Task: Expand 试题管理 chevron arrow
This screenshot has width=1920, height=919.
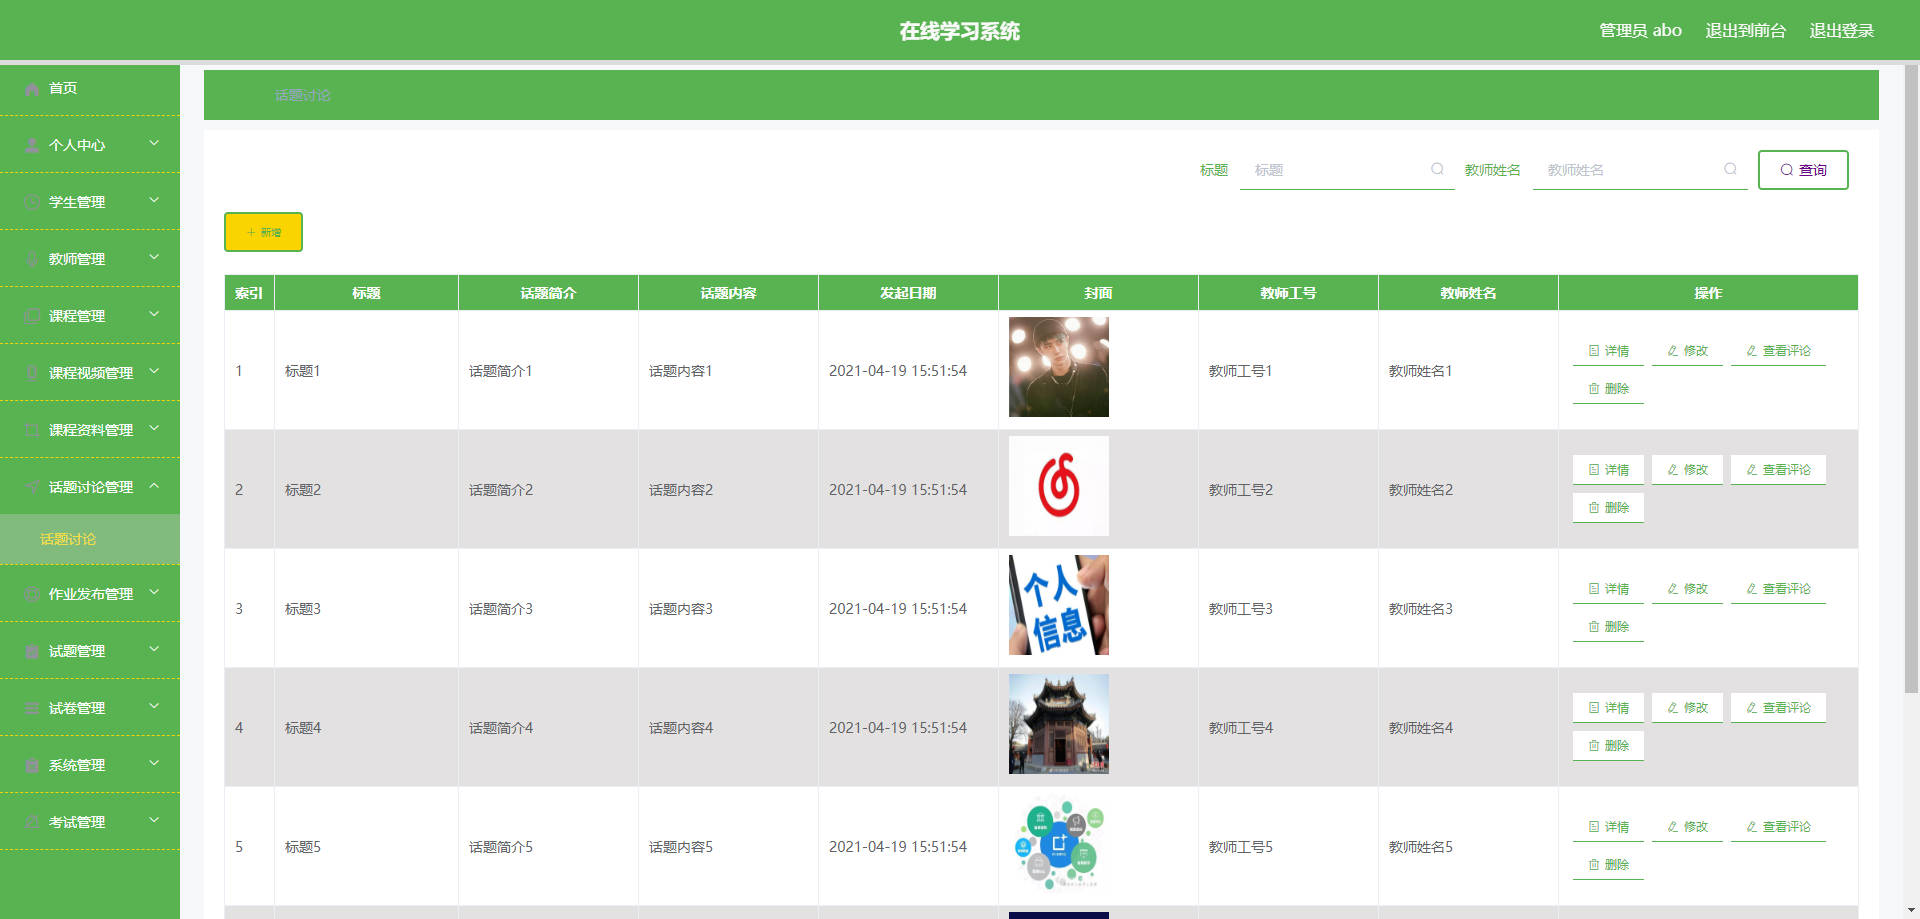Action: pyautogui.click(x=154, y=650)
